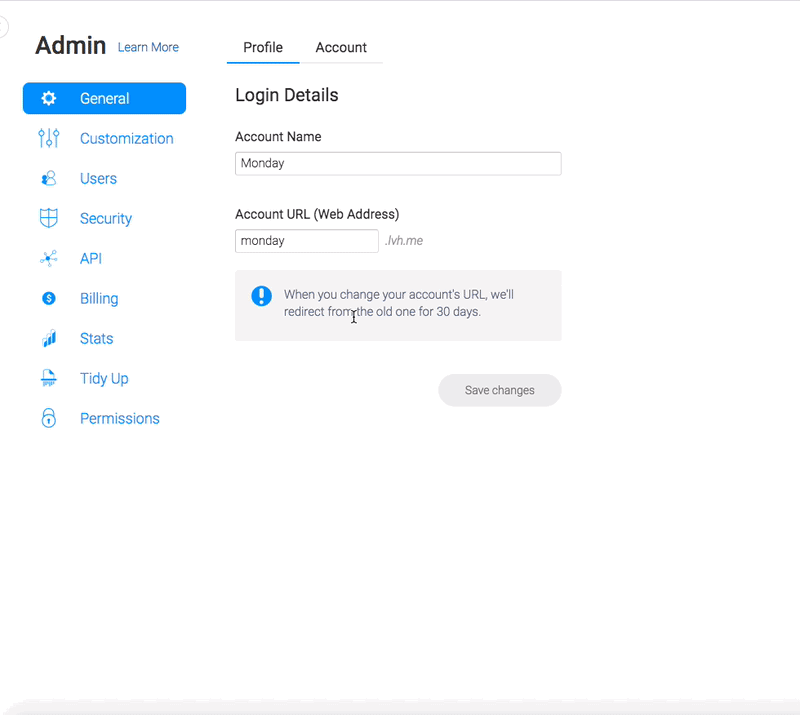The height and width of the screenshot is (715, 800).
Task: Click the API network nodes icon
Action: [48, 258]
